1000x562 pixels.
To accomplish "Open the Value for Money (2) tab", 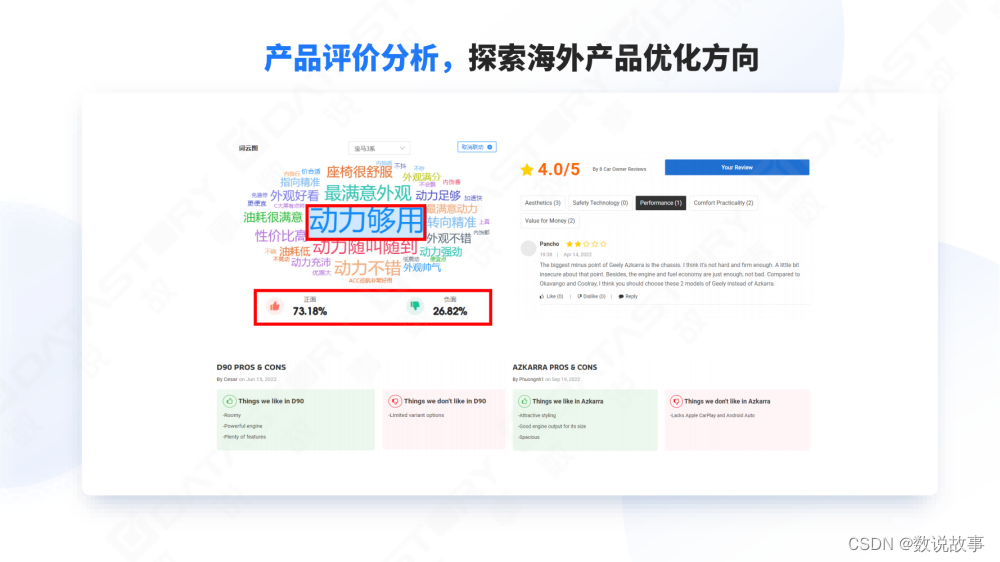I will [550, 221].
